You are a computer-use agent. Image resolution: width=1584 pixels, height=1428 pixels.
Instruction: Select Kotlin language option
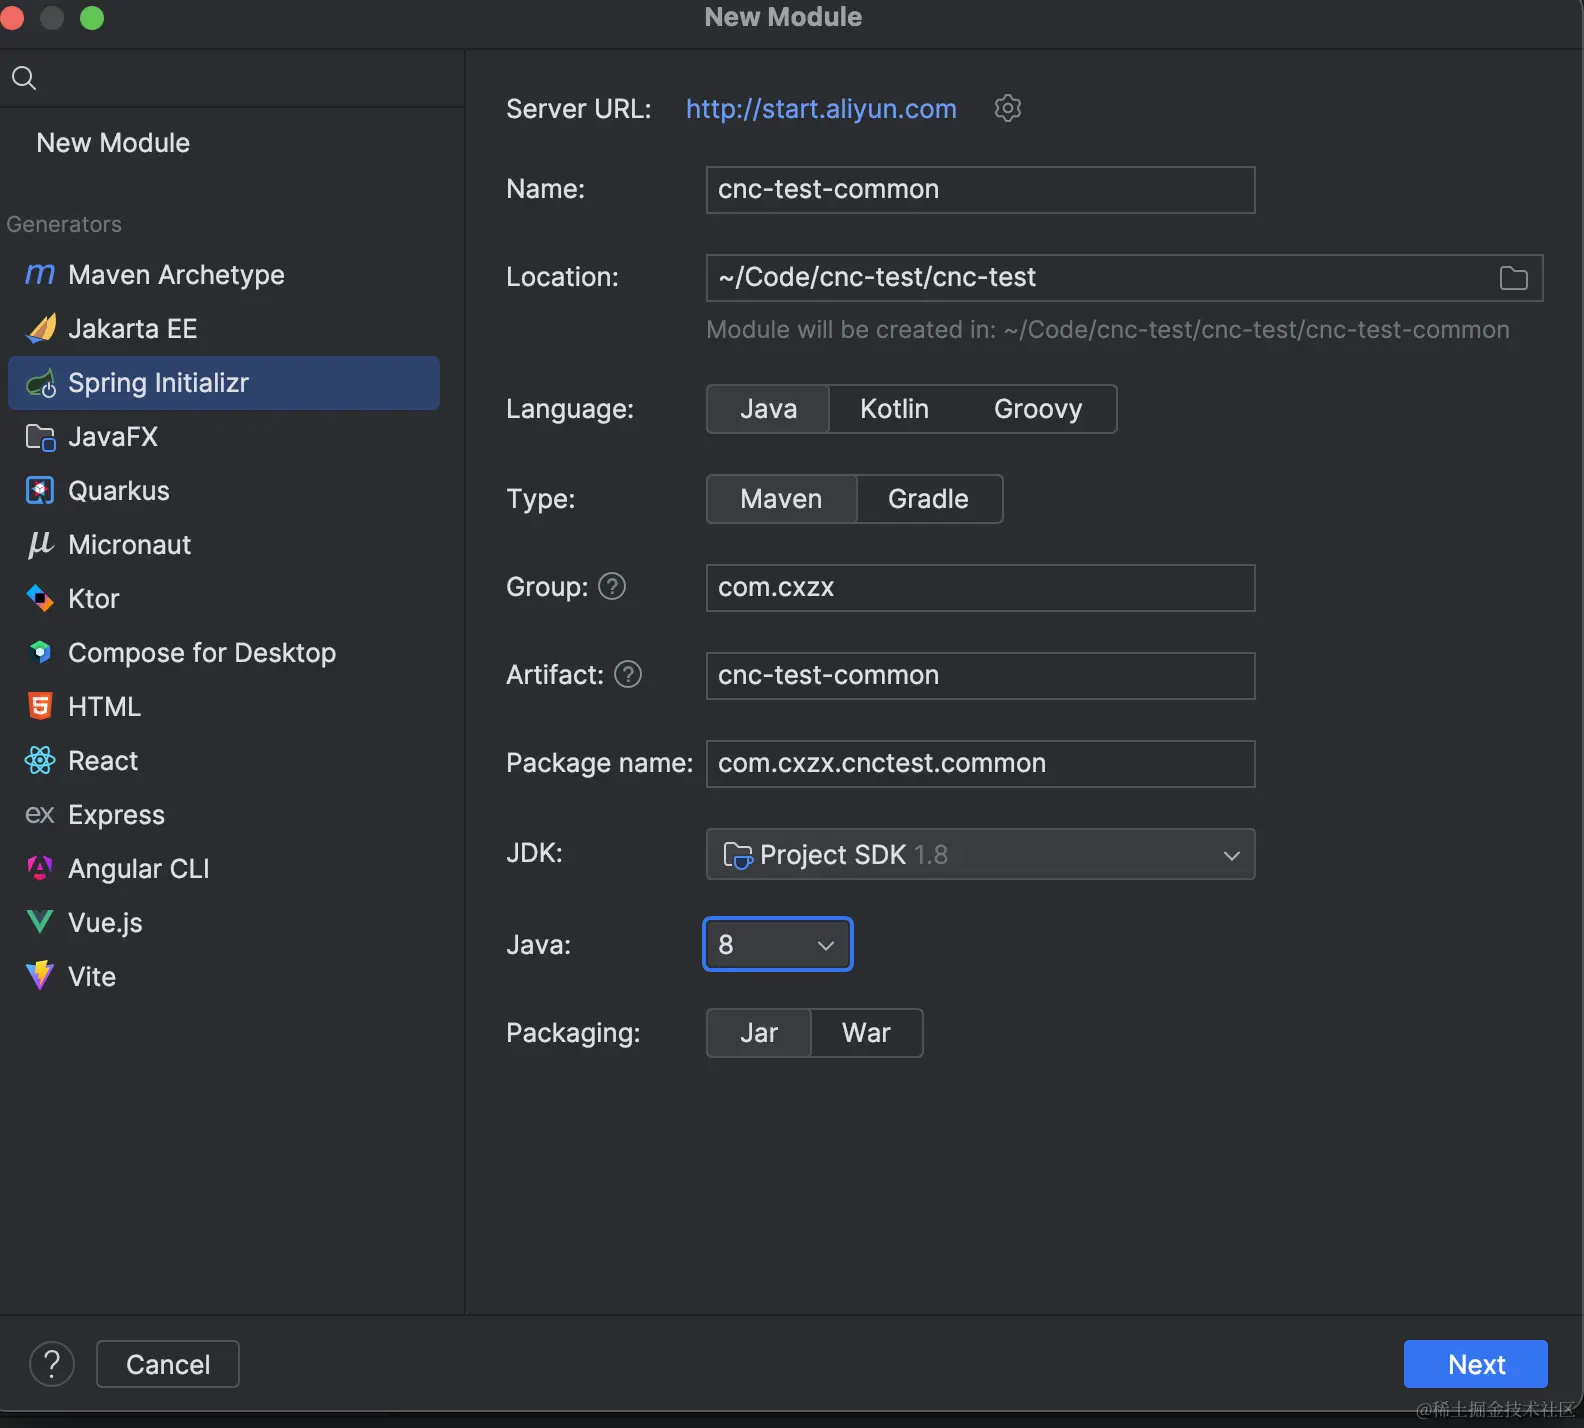894,409
